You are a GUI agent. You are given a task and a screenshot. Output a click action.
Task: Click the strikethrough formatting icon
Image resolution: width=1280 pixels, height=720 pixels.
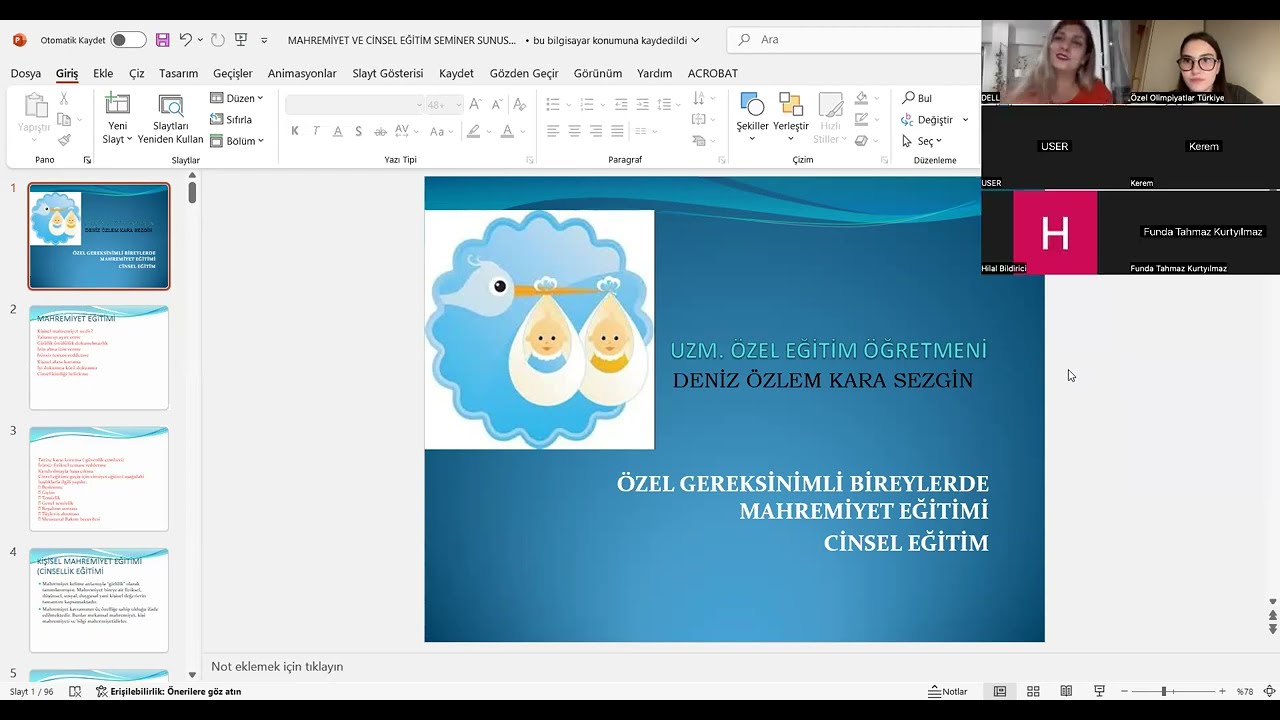[x=381, y=131]
